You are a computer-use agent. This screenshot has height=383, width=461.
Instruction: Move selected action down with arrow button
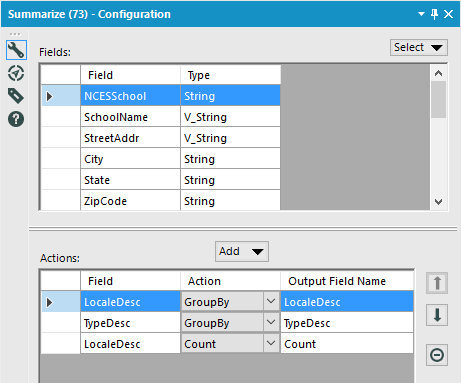click(x=437, y=315)
